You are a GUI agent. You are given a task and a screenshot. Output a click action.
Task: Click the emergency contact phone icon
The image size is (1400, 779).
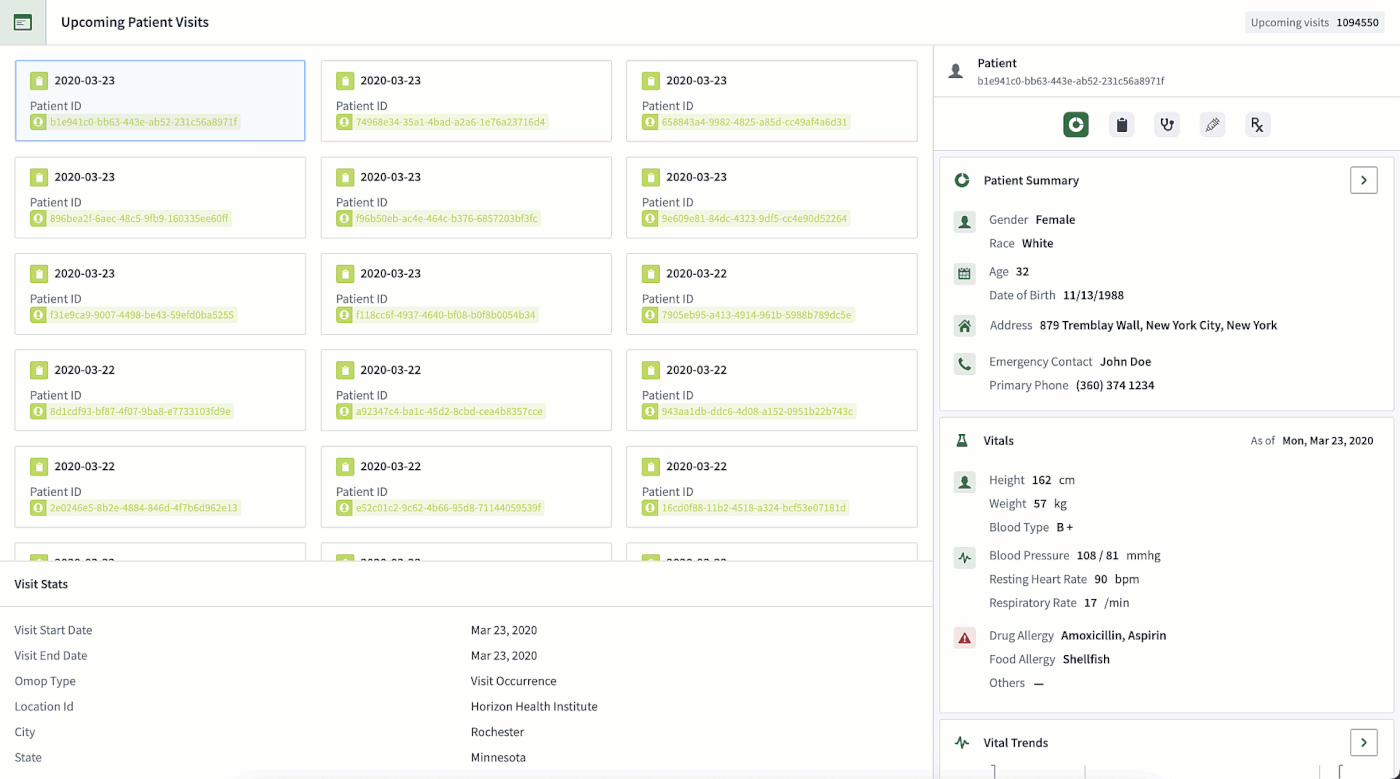pos(964,363)
